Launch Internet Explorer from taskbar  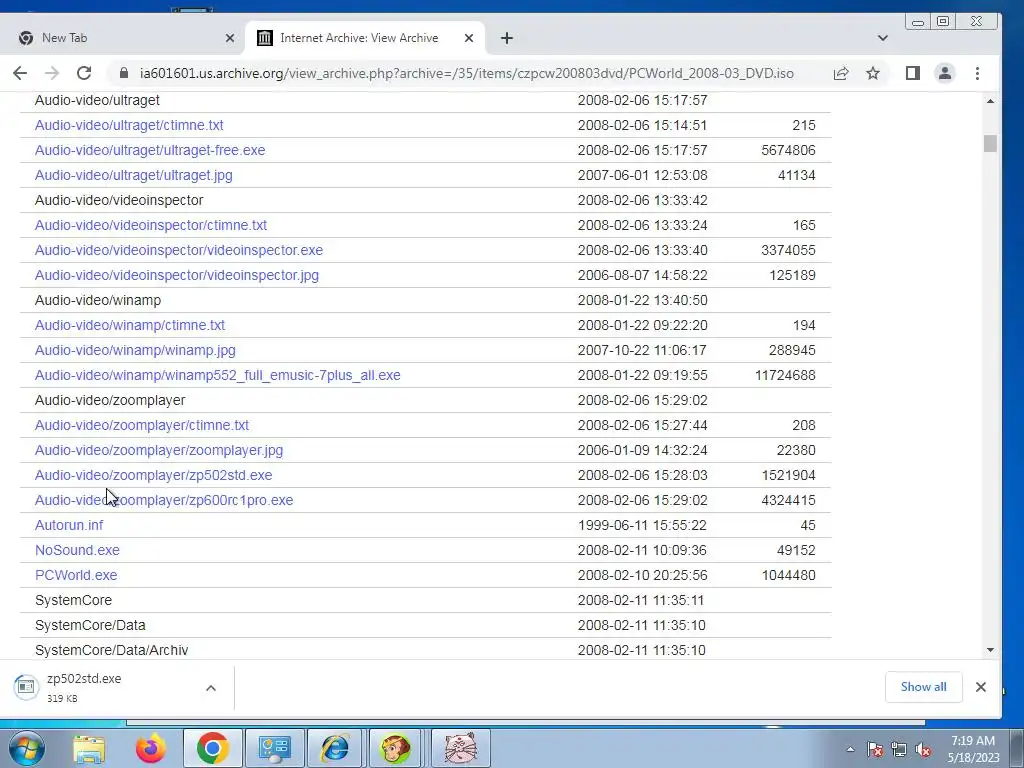(x=335, y=748)
